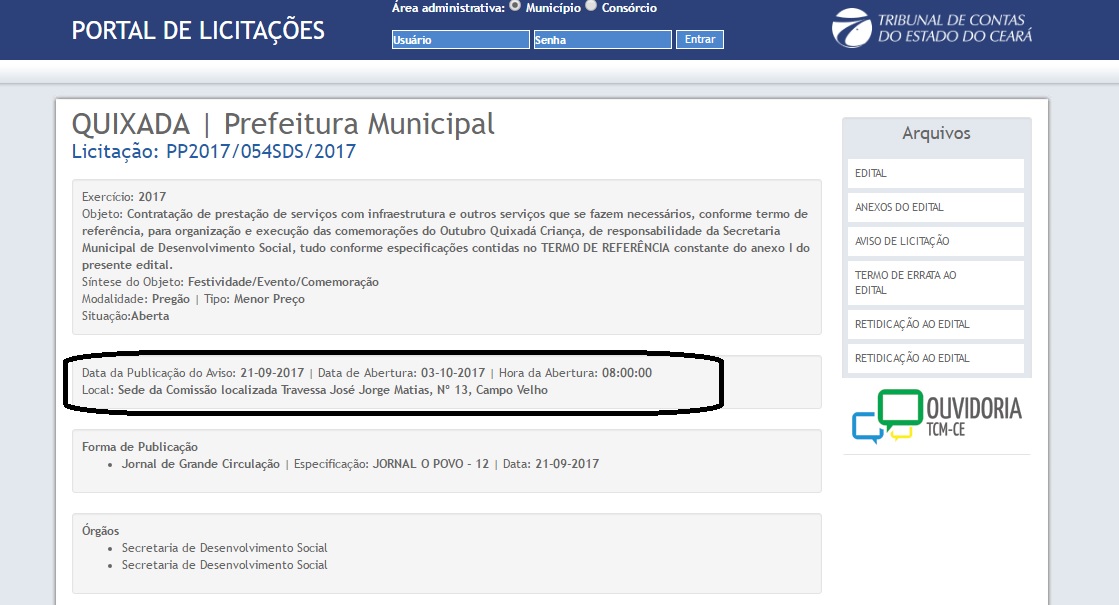Open the ANEXOS DO EDITAL file

click(x=935, y=207)
